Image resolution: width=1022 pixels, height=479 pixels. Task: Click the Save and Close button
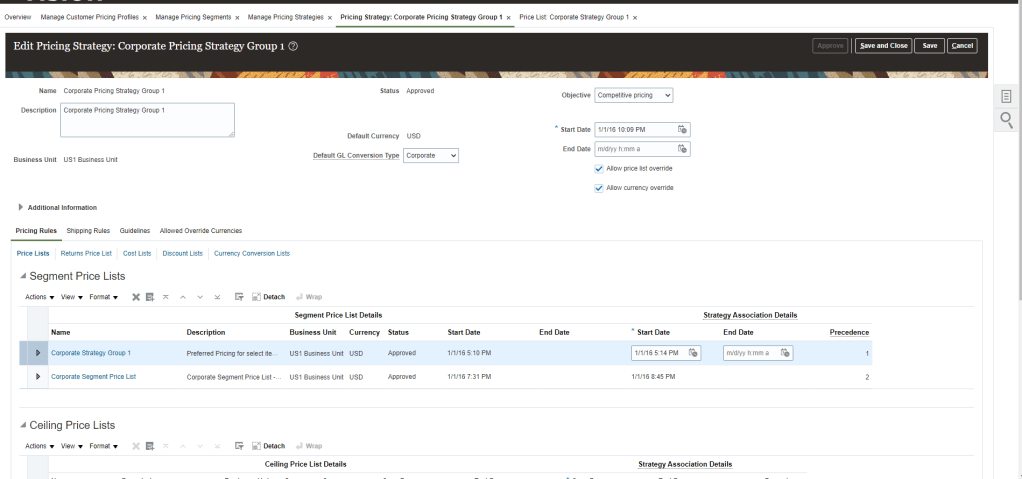point(882,46)
